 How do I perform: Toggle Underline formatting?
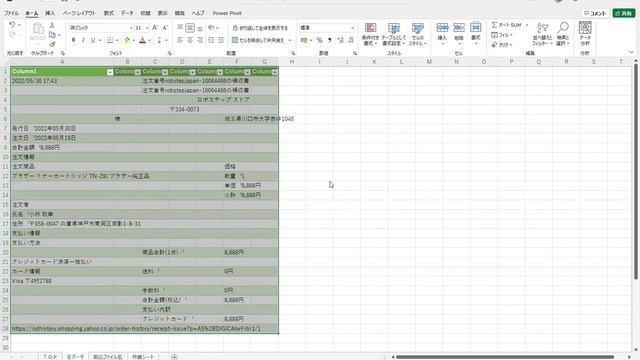(x=93, y=40)
